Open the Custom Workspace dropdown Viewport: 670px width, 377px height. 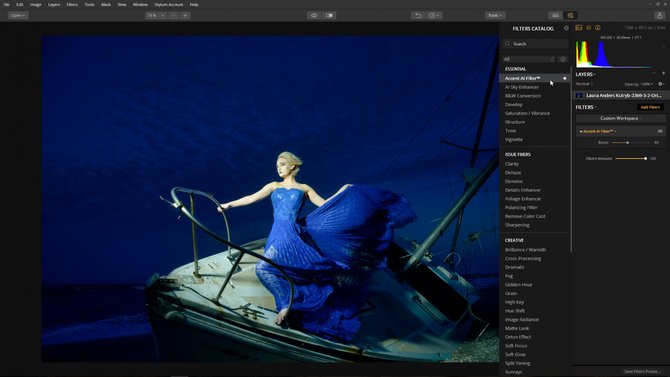point(620,118)
